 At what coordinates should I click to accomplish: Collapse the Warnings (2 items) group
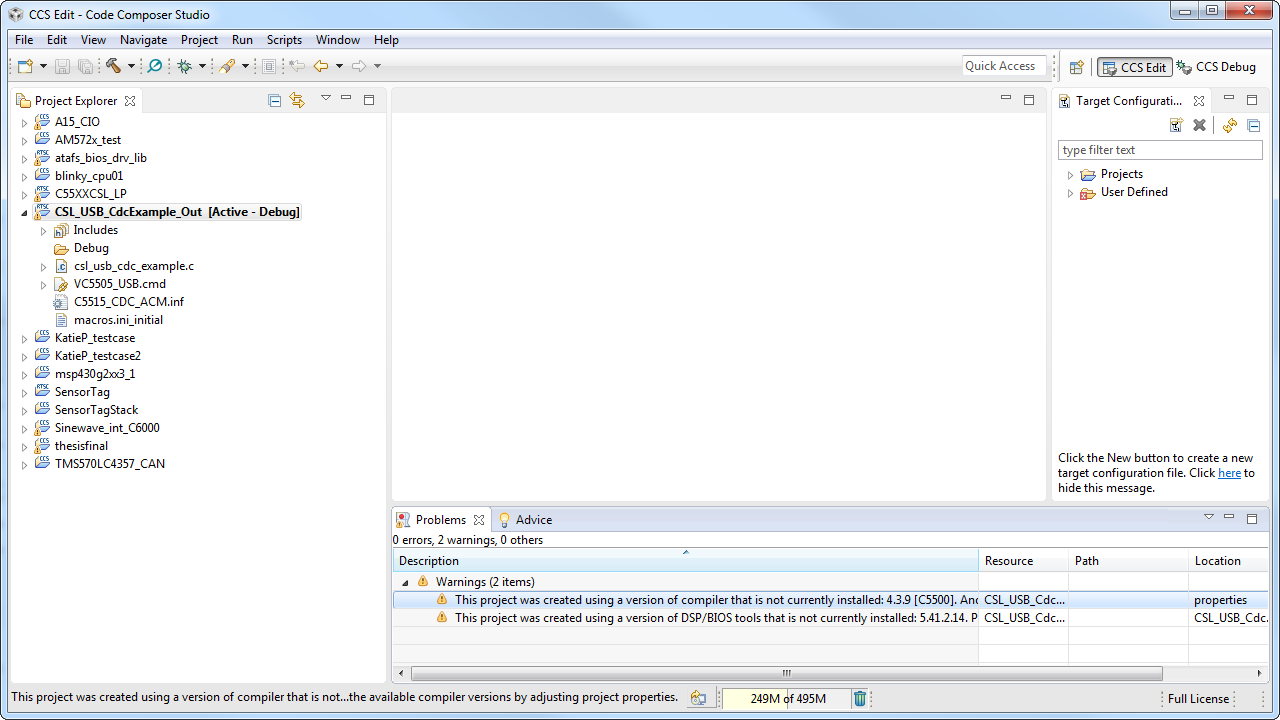coord(405,582)
